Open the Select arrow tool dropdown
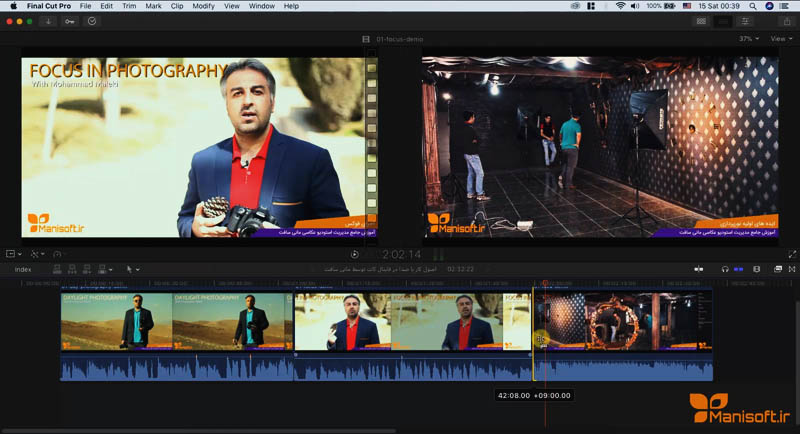This screenshot has height=434, width=800. 133,269
